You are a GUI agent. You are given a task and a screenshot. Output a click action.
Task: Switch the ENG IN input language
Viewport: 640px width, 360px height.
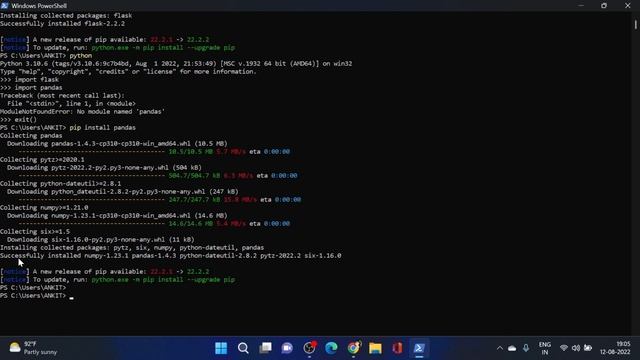pyautogui.click(x=544, y=348)
